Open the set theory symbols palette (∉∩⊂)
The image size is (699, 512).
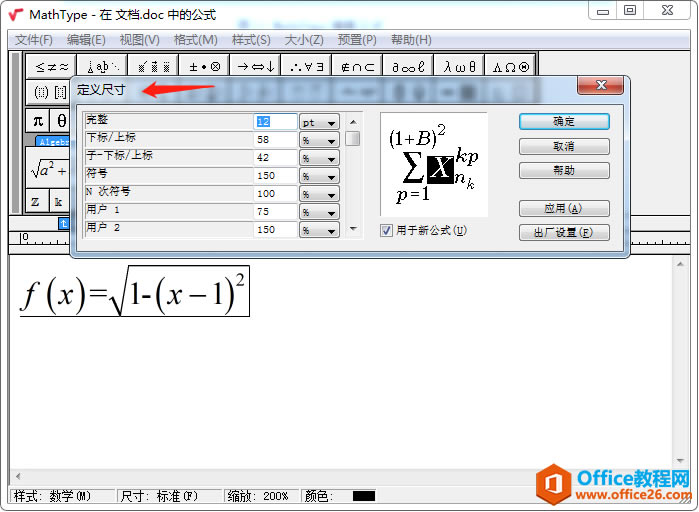(357, 66)
